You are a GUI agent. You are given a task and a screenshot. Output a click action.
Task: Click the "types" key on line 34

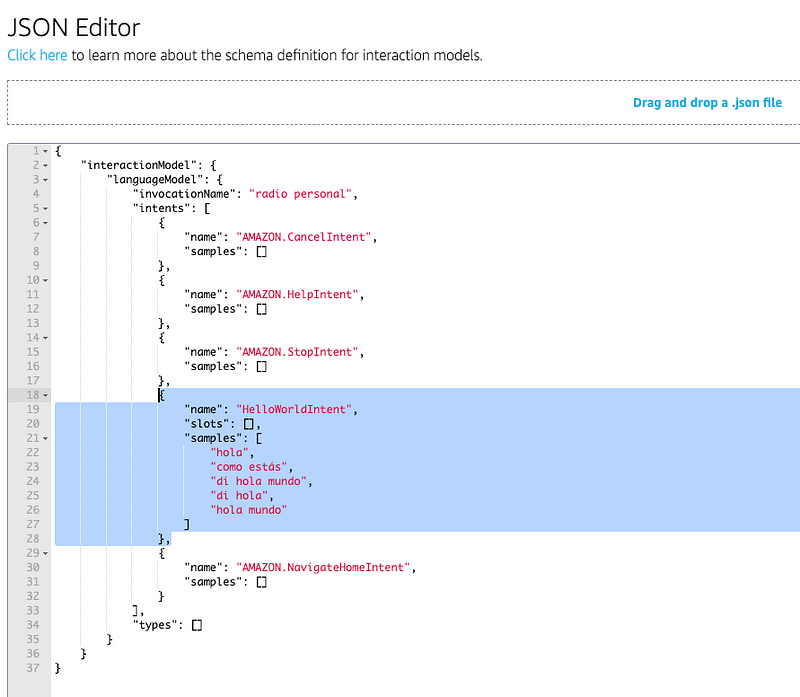tap(157, 625)
